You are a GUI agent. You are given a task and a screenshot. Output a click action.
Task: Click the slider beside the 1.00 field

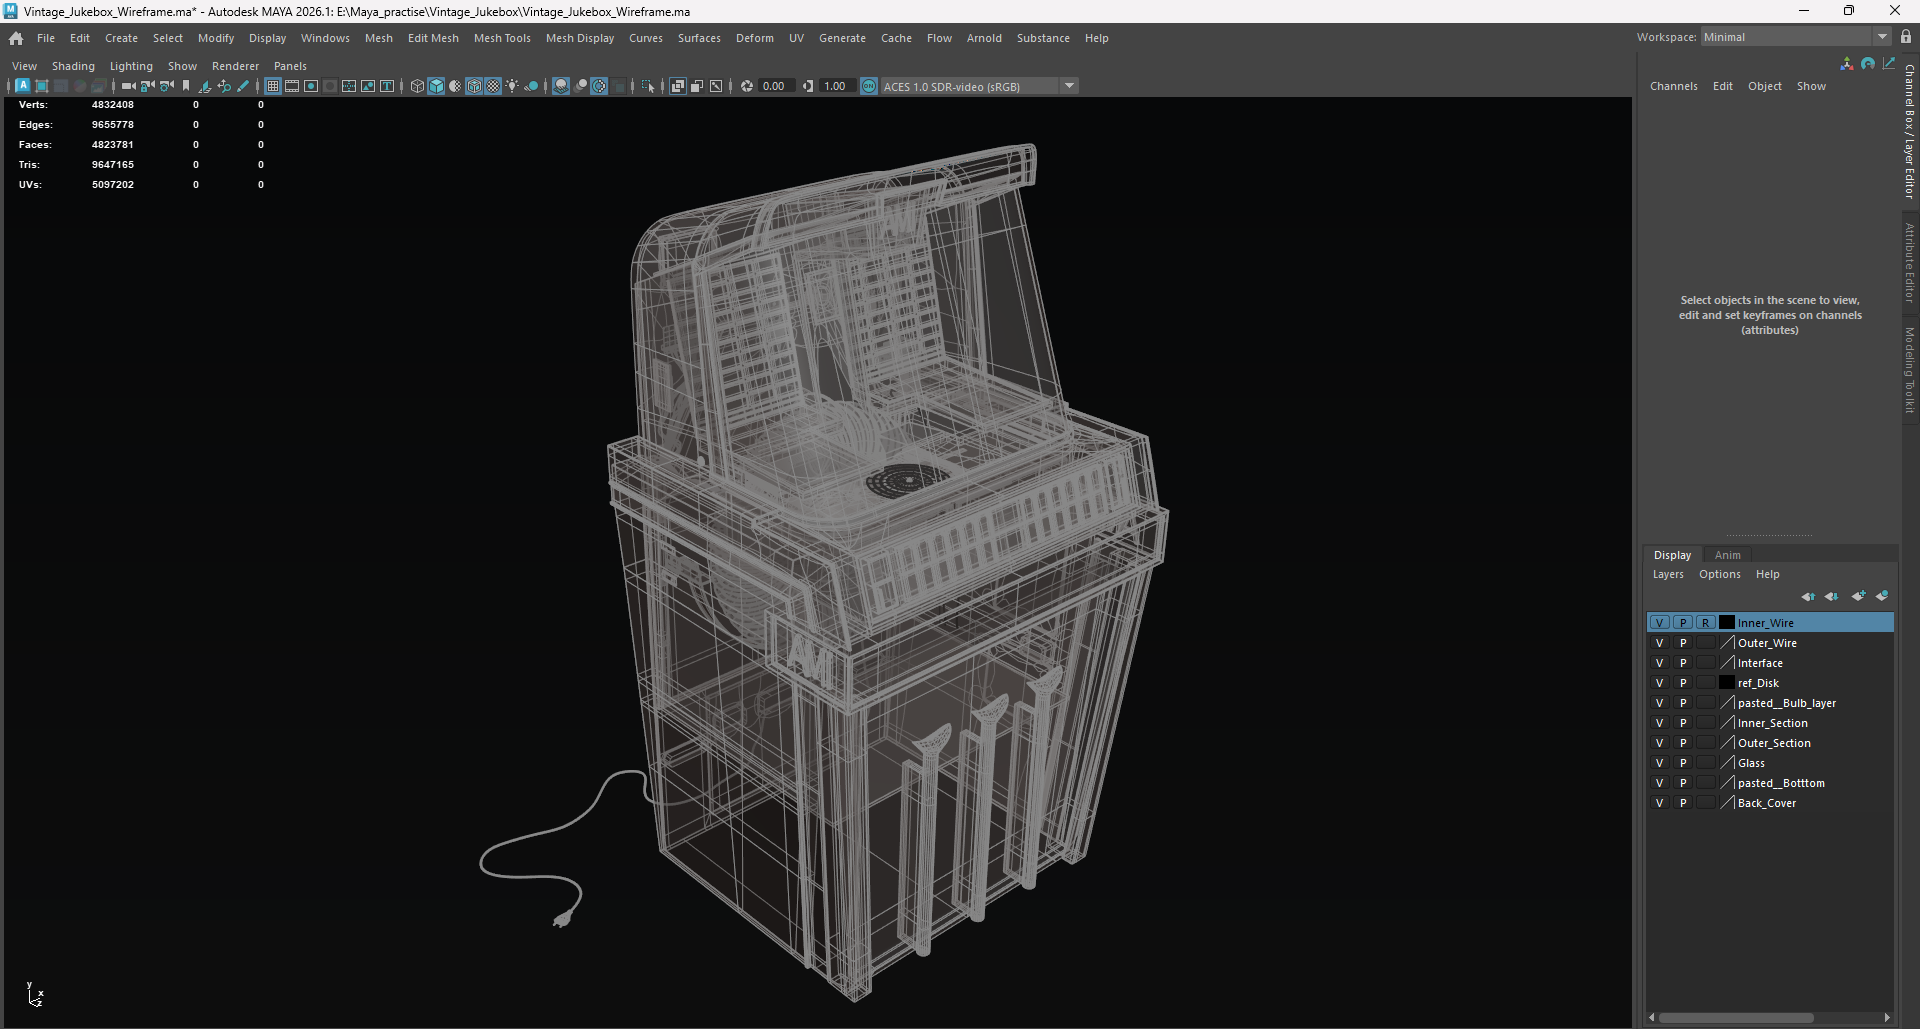[808, 86]
